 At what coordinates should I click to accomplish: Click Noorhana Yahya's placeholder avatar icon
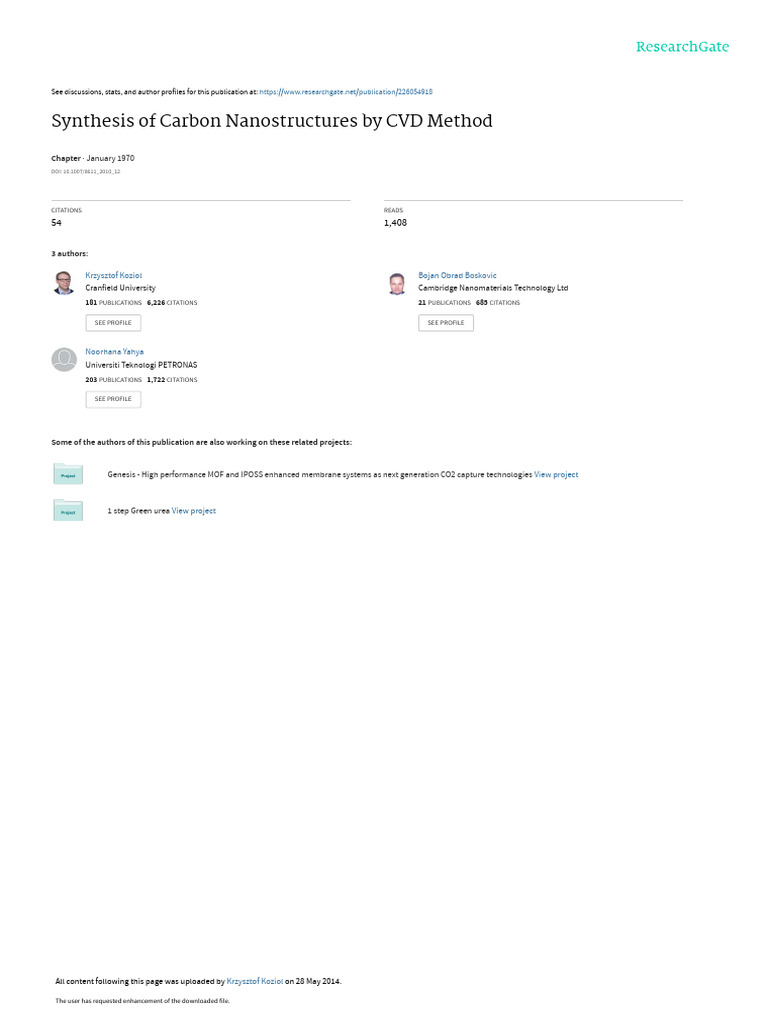[64, 360]
